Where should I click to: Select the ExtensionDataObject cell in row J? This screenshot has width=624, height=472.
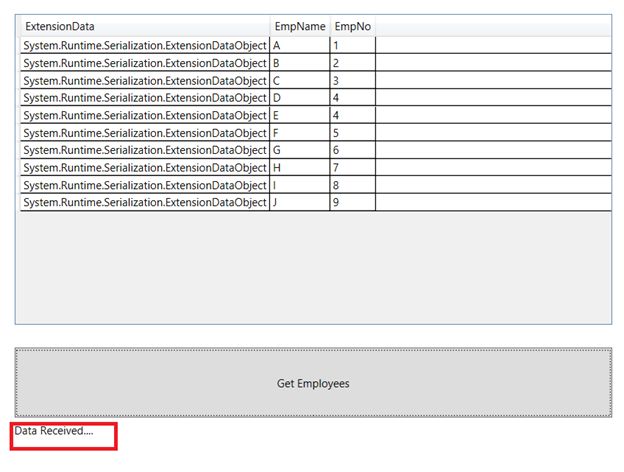145,202
